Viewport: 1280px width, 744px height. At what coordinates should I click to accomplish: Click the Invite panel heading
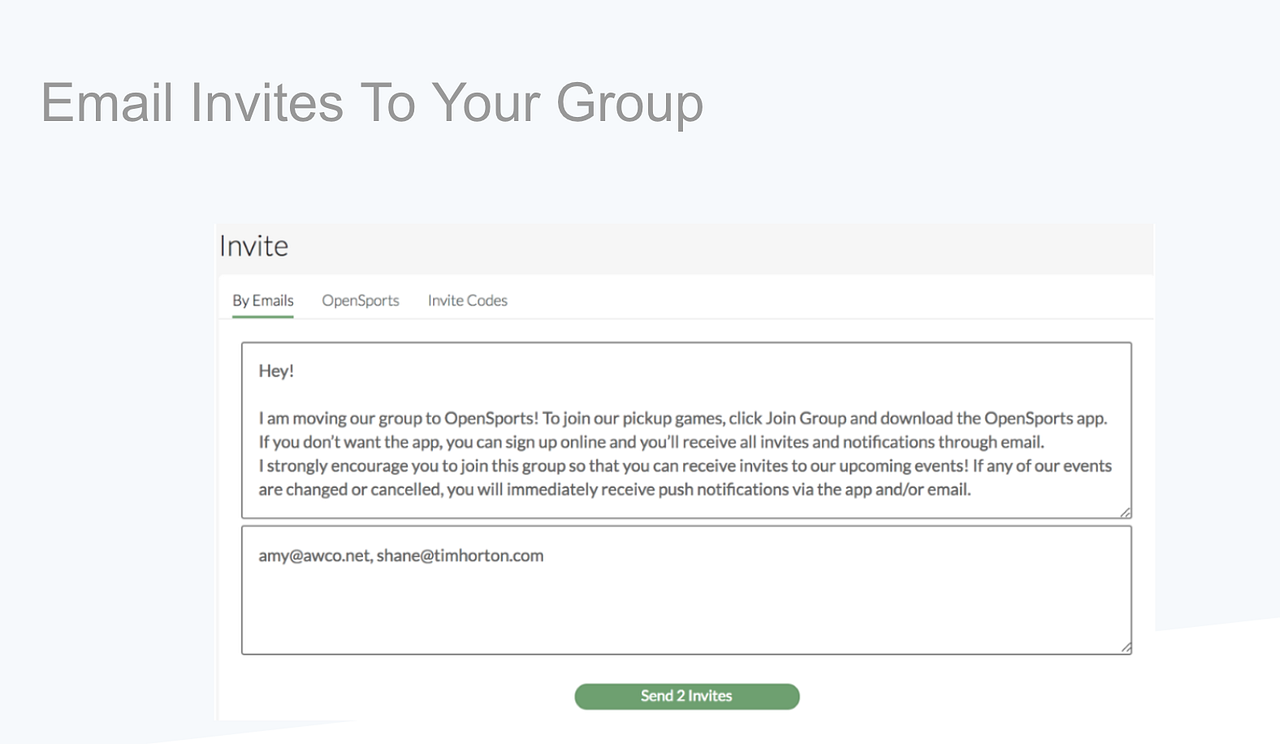pos(254,247)
